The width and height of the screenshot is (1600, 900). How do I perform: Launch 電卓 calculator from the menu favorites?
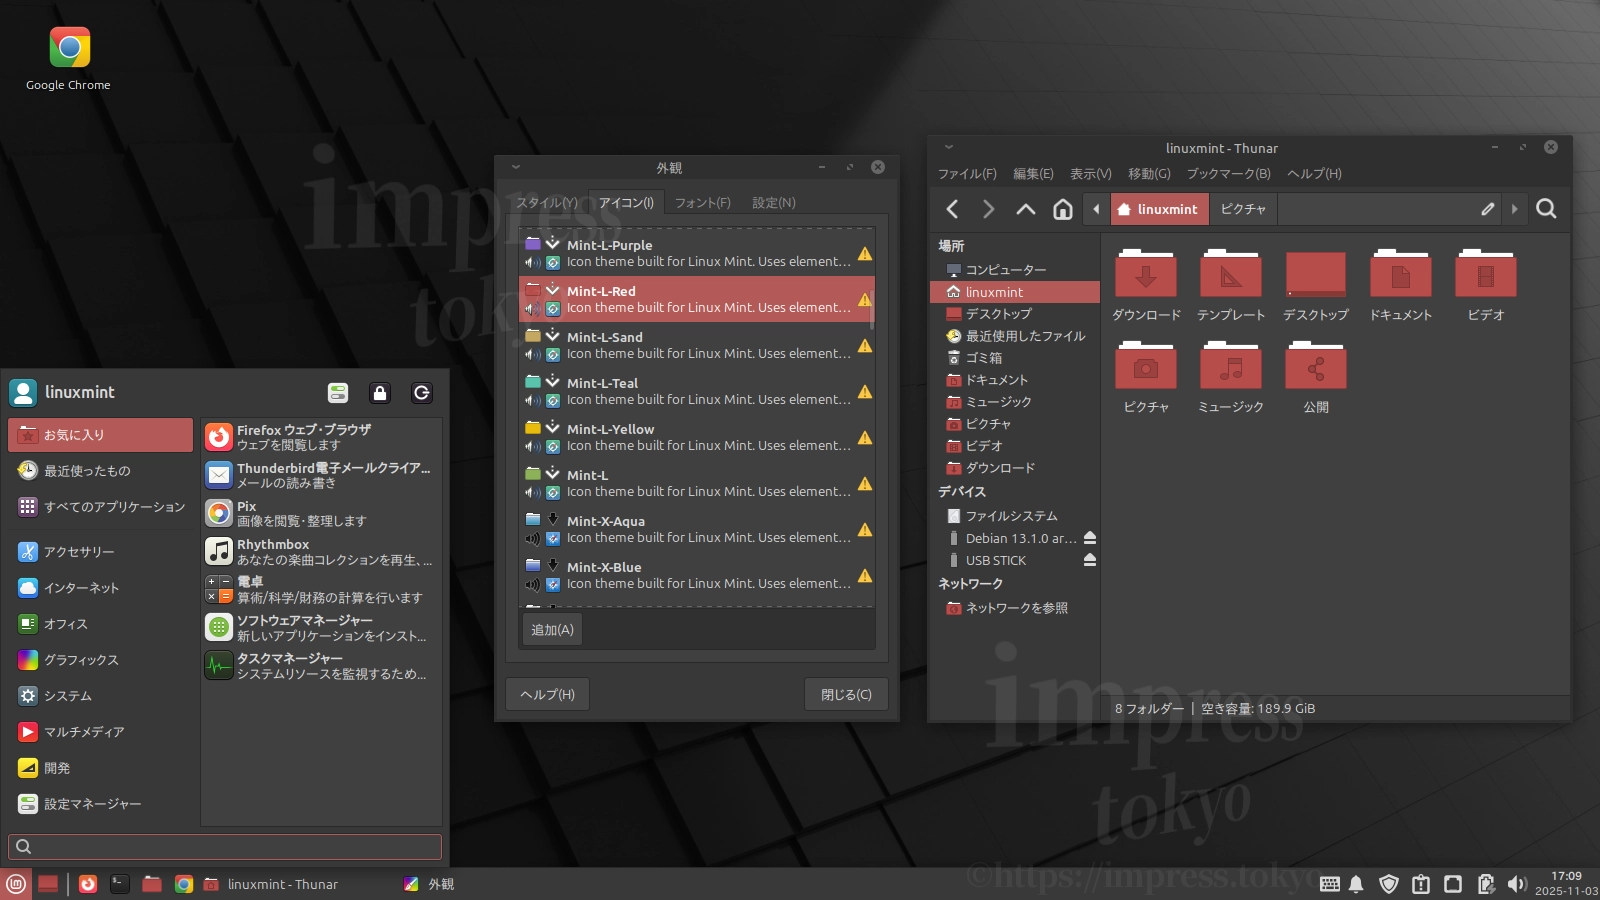coord(321,589)
